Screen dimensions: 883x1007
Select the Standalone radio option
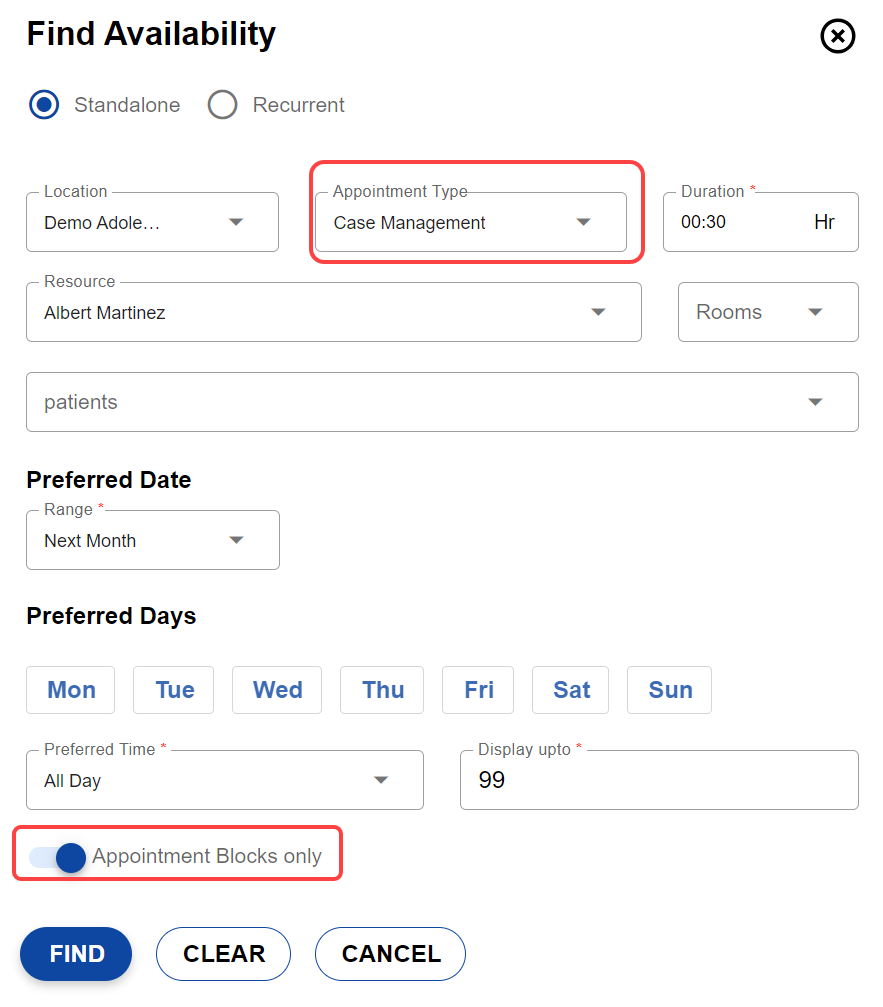click(x=44, y=105)
